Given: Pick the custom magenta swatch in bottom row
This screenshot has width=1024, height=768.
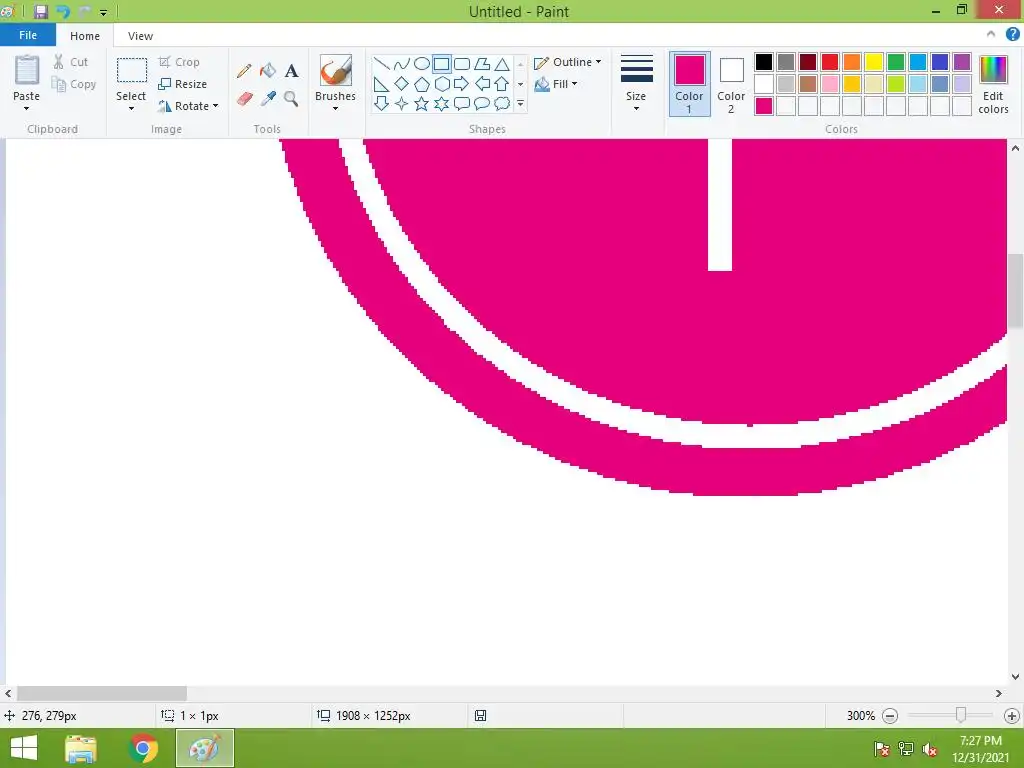Looking at the screenshot, I should 763,106.
